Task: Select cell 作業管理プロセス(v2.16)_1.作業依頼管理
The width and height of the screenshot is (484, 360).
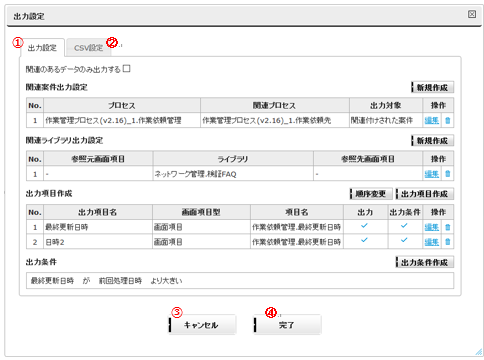Action: pos(122,120)
